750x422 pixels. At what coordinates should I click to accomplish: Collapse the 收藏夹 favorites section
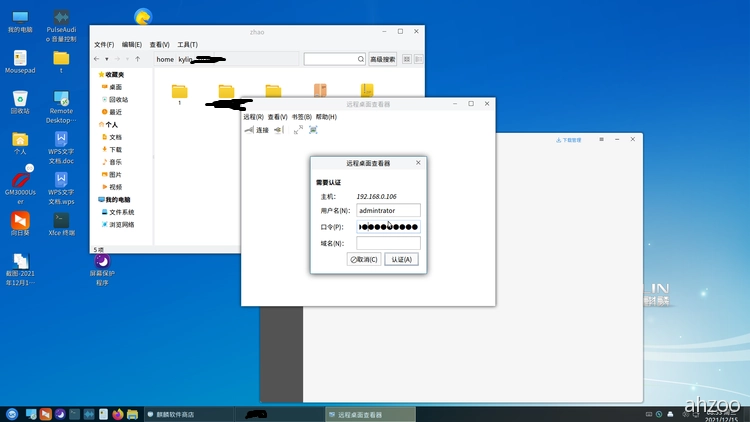(111, 75)
